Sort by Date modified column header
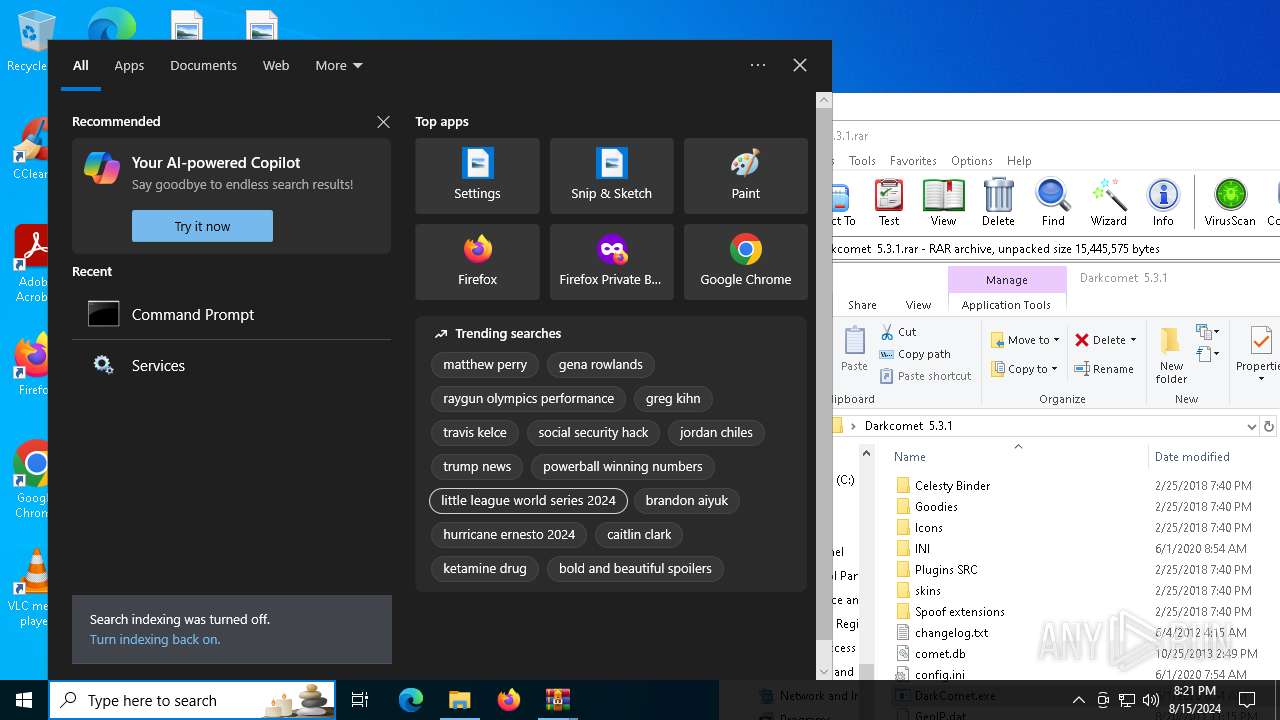The width and height of the screenshot is (1280, 720). (x=1192, y=456)
